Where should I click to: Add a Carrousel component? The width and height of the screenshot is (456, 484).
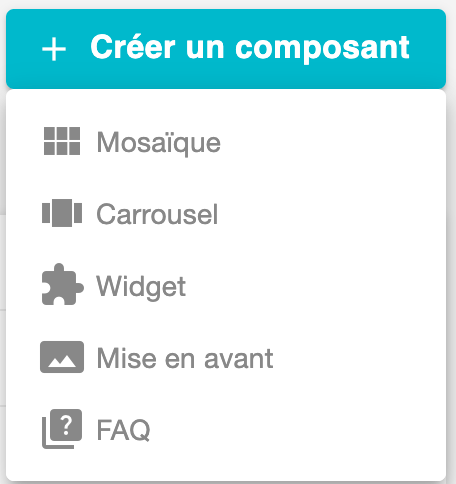click(226, 214)
